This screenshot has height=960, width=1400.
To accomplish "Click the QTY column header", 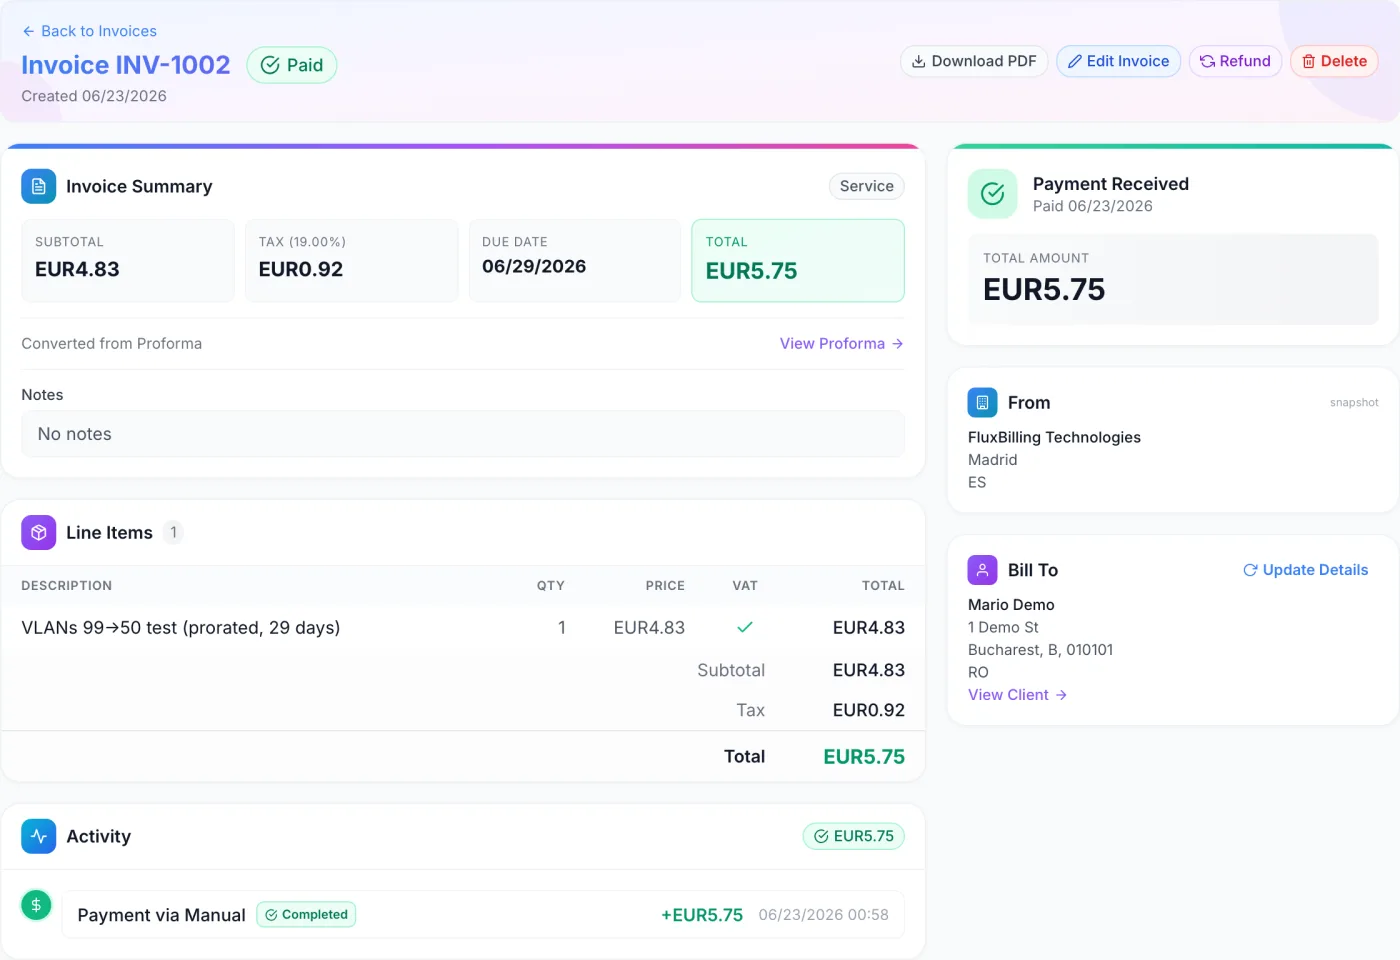I will click(x=550, y=586).
